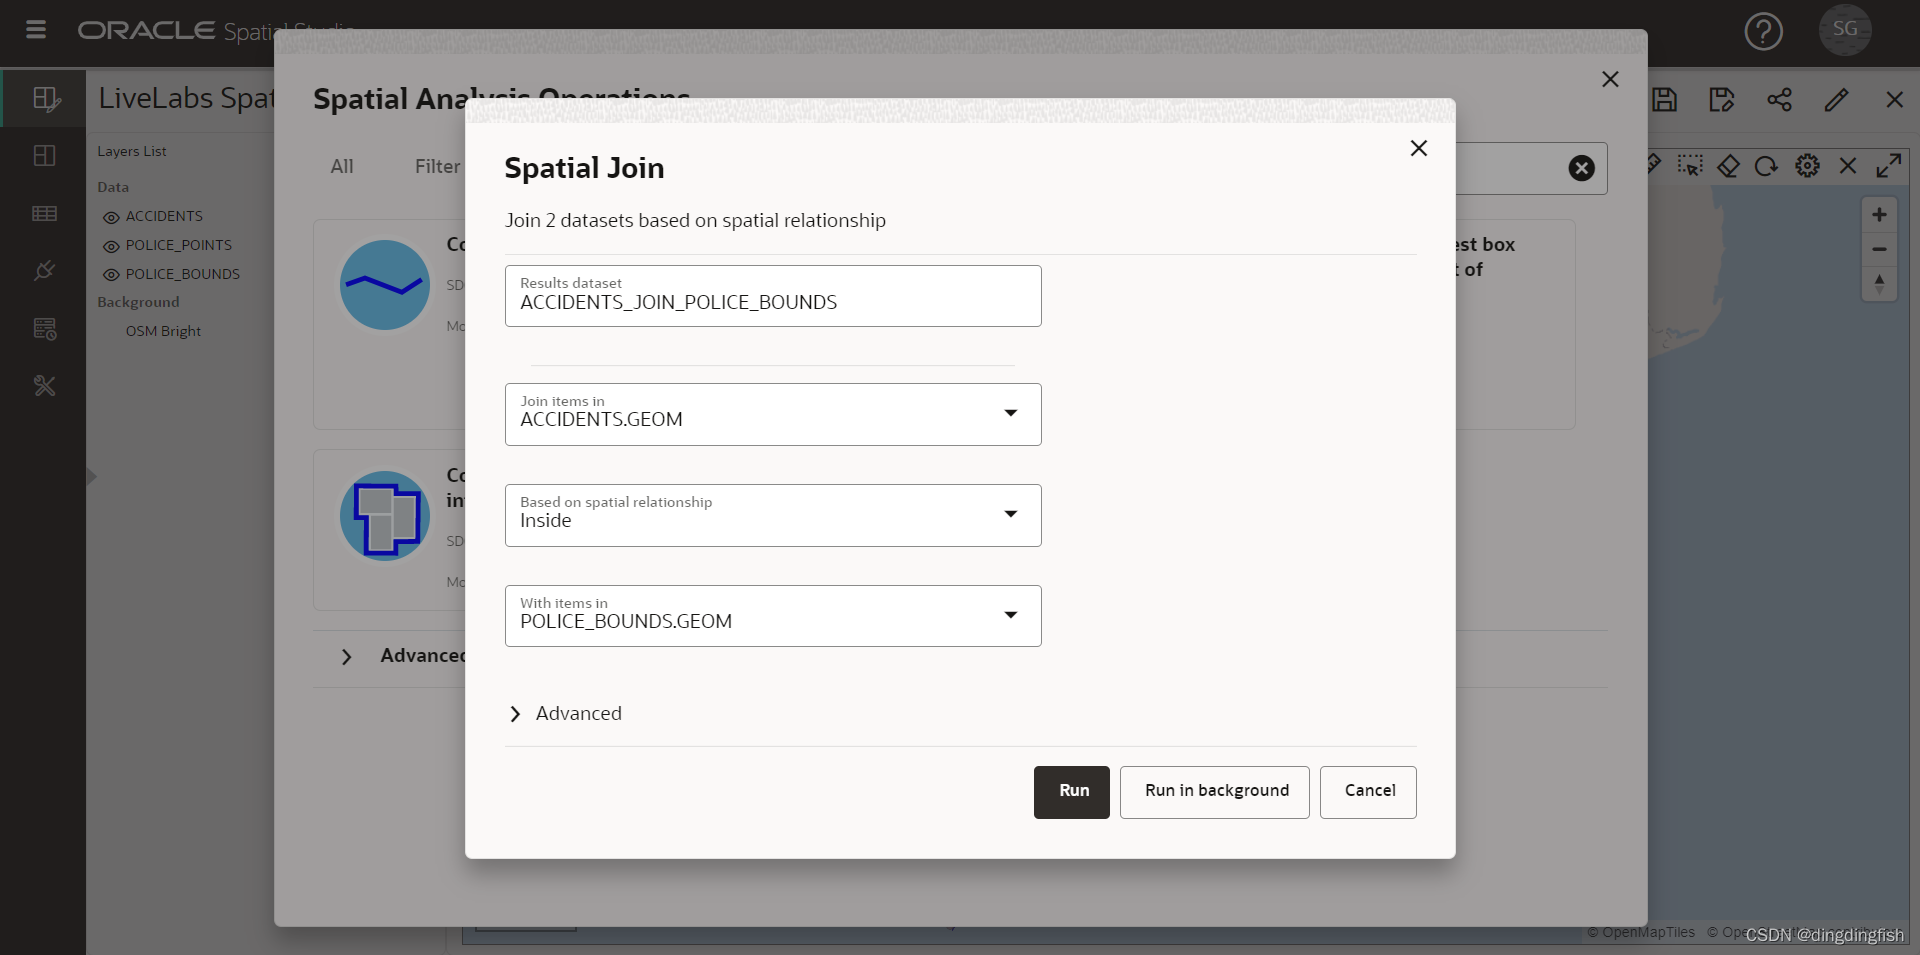Screen dimensions: 1920x955
Task: Click the Edit pencil icon
Action: pos(1836,100)
